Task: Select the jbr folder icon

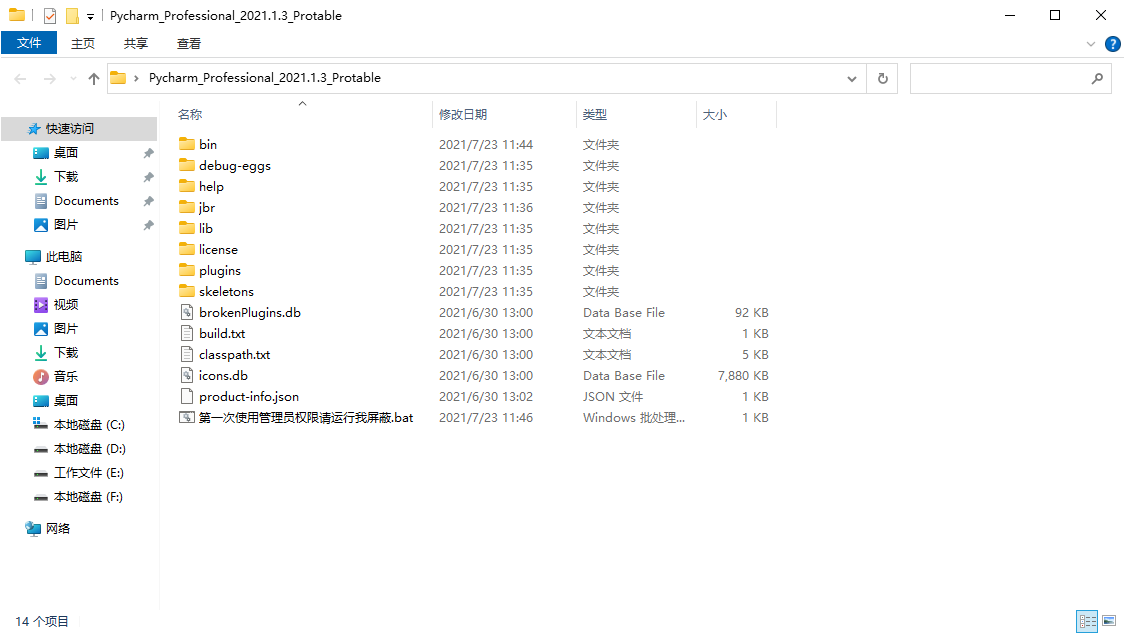Action: click(x=187, y=207)
